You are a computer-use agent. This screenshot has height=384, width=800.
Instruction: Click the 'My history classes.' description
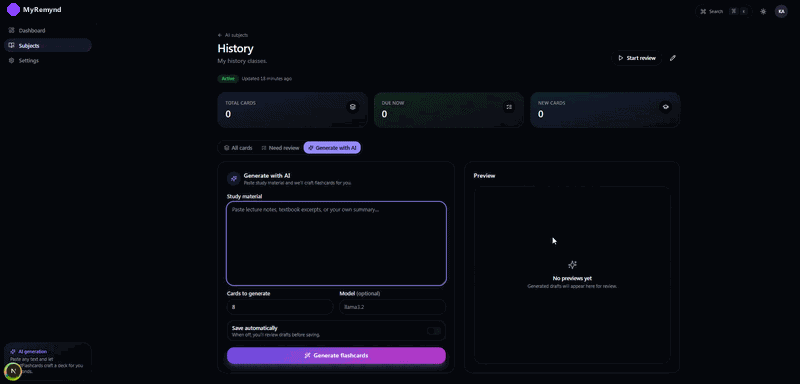tap(242, 61)
